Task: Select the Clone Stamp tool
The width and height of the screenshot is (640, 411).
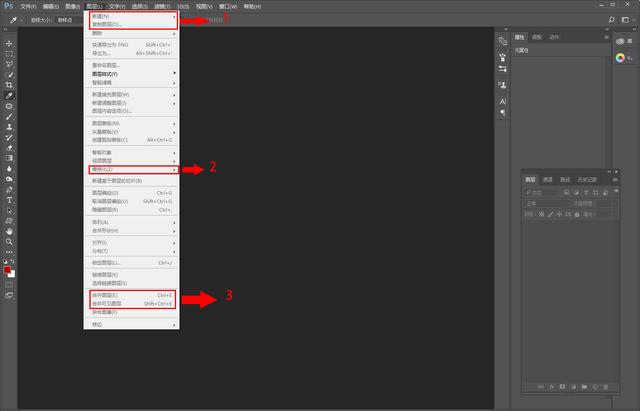Action: [9, 127]
